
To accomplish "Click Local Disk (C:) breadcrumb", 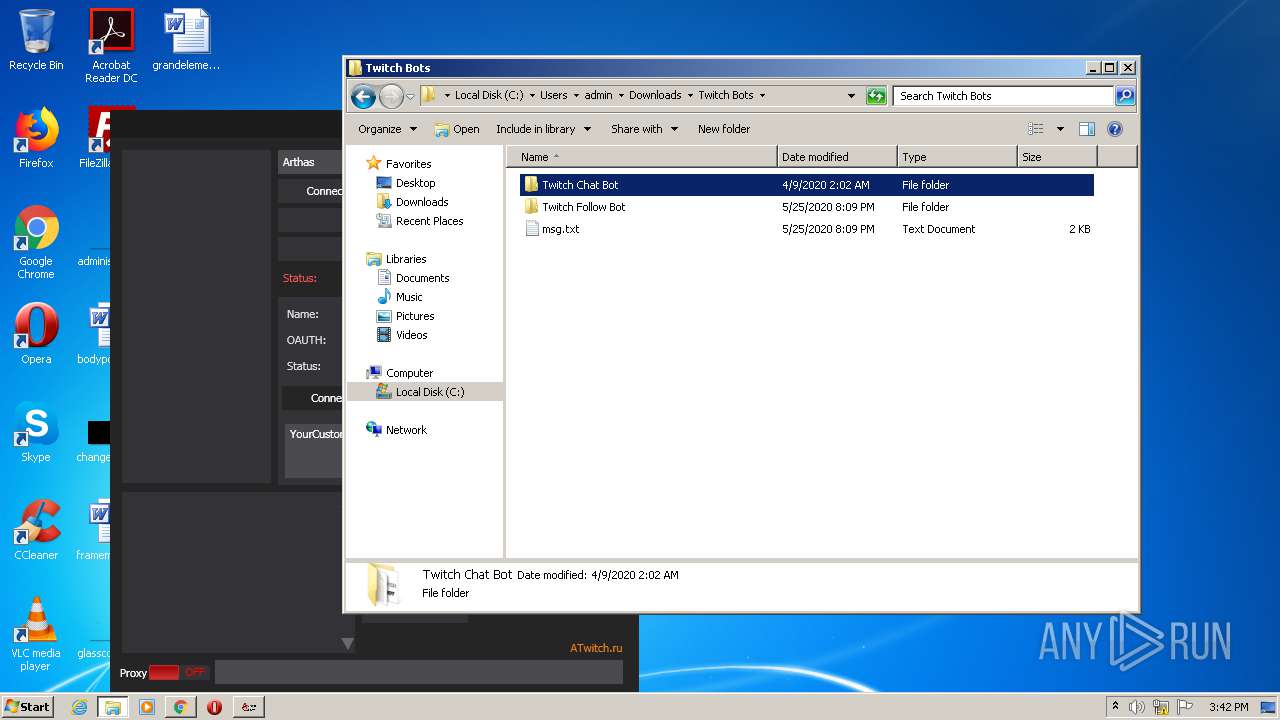I will 488,96.
